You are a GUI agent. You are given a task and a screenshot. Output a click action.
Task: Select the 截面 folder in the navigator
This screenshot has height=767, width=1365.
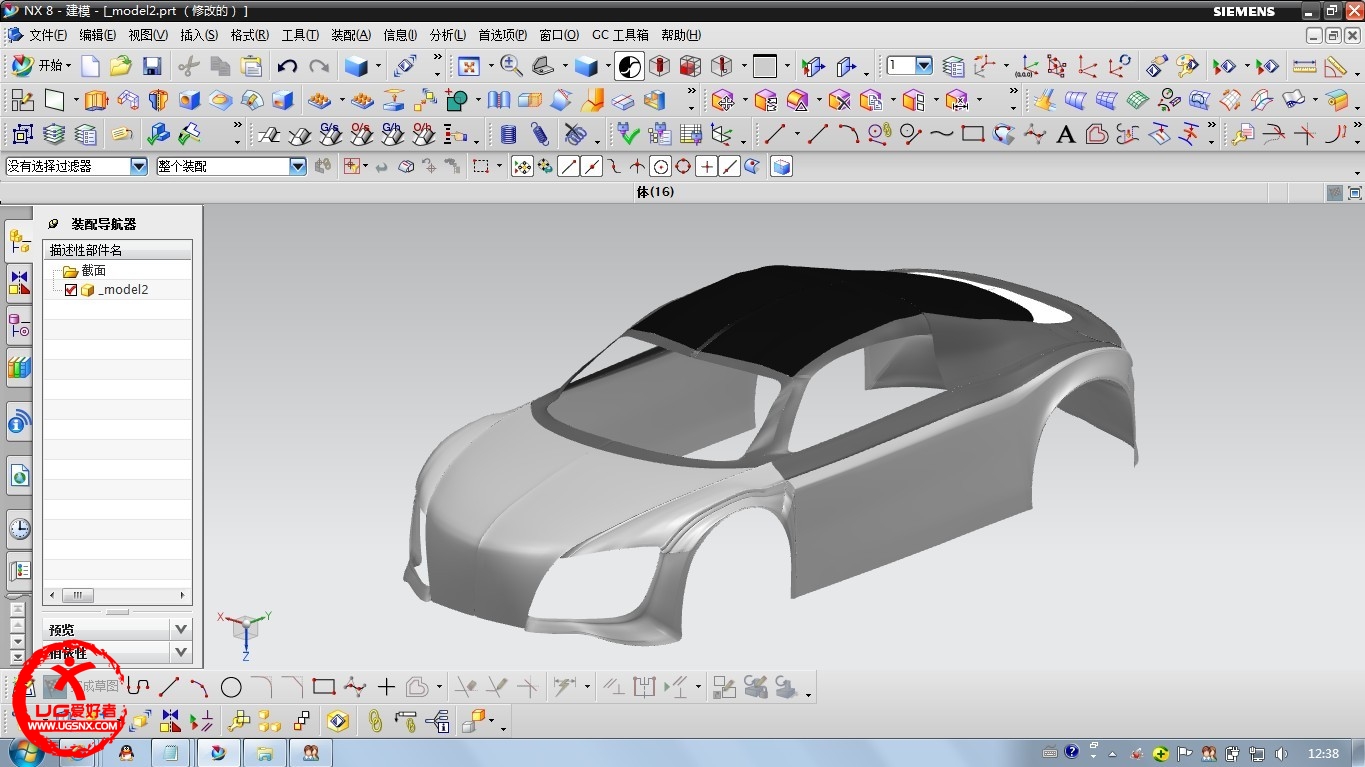[93, 271]
